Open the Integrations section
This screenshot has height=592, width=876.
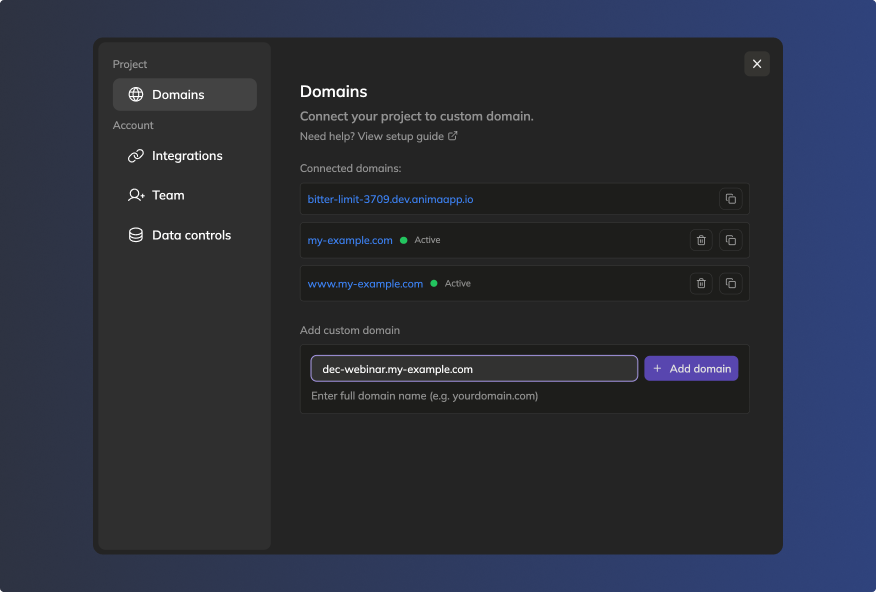[185, 156]
